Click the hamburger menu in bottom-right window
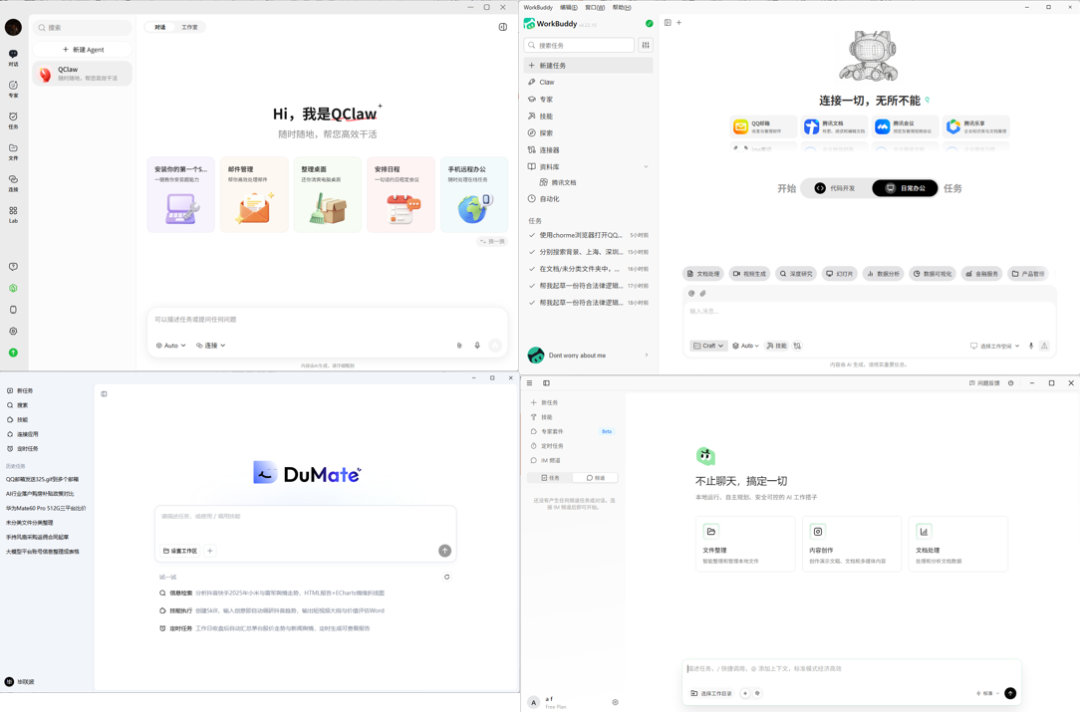Viewport: 1080px width, 712px height. point(530,383)
